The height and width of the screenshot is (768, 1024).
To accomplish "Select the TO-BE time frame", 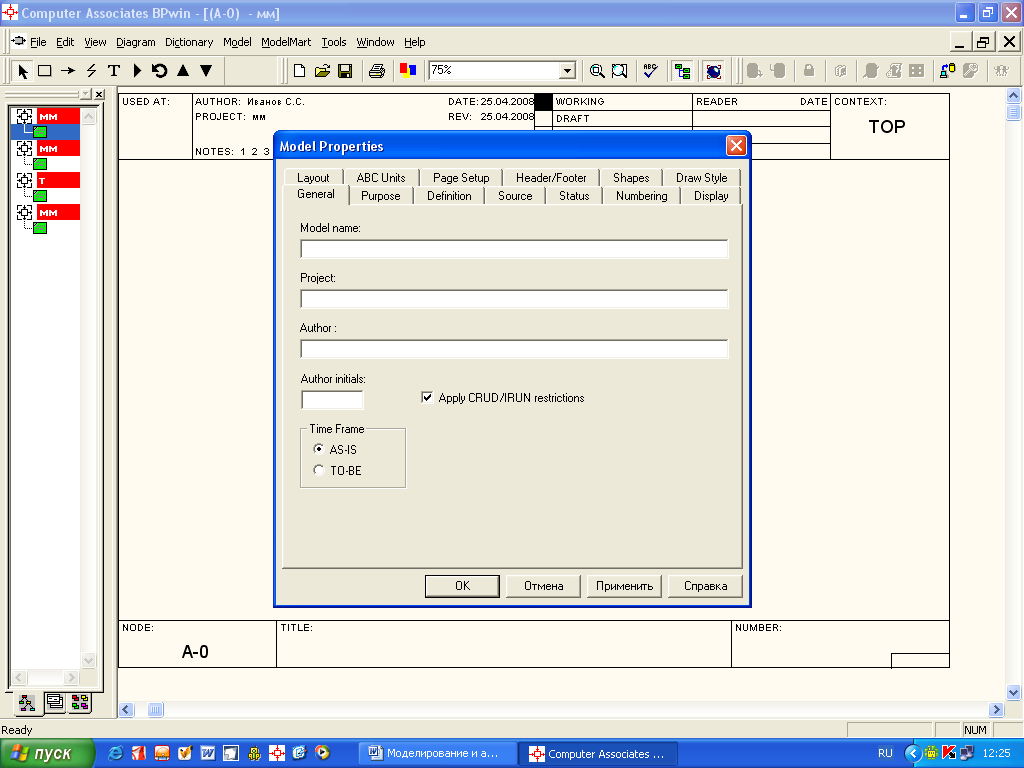I will point(318,470).
